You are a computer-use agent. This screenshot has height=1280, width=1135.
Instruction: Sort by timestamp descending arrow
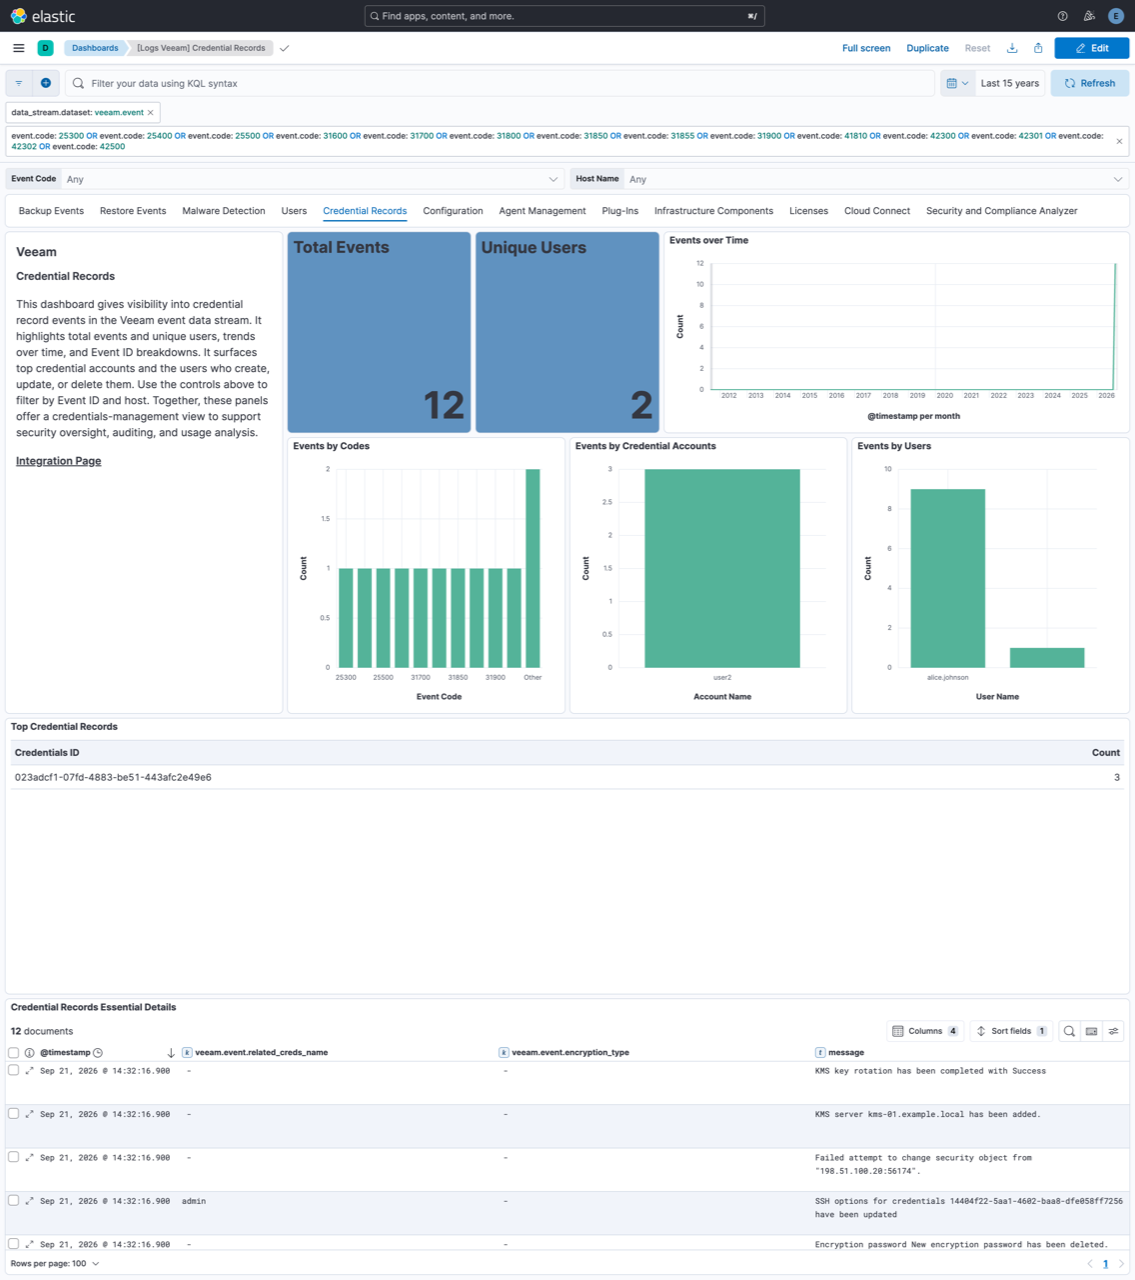(171, 1053)
